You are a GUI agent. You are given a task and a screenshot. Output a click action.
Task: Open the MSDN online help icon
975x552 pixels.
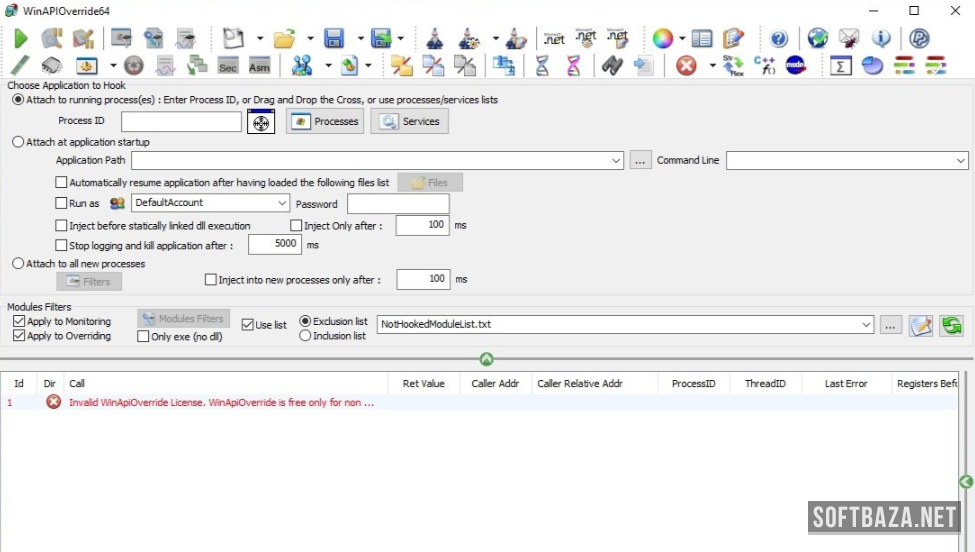point(797,66)
